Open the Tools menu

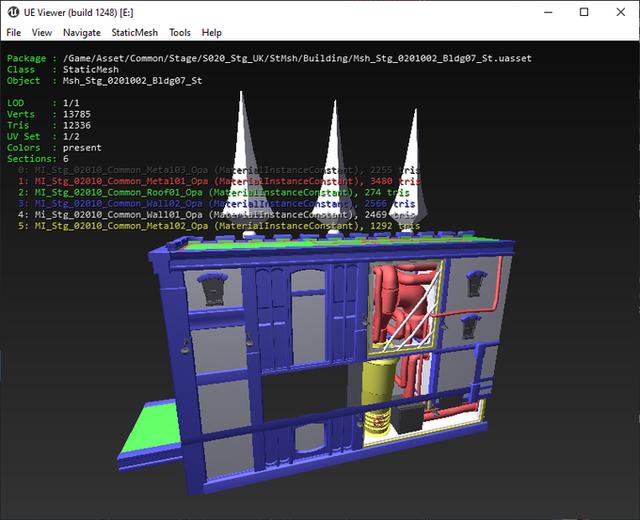[180, 33]
